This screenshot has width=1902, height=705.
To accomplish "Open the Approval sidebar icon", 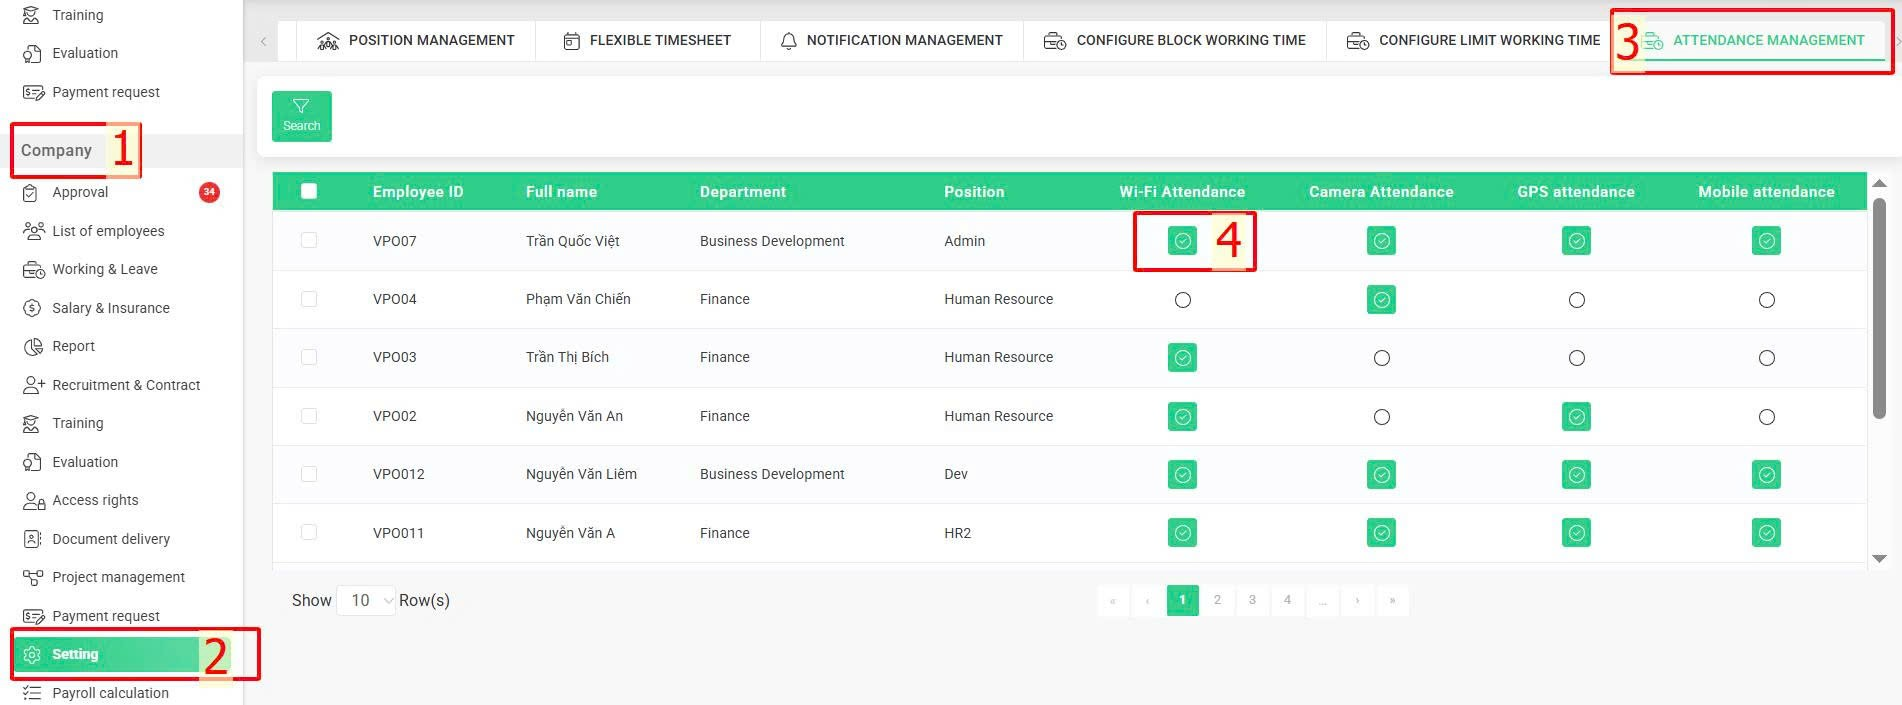I will [x=32, y=193].
